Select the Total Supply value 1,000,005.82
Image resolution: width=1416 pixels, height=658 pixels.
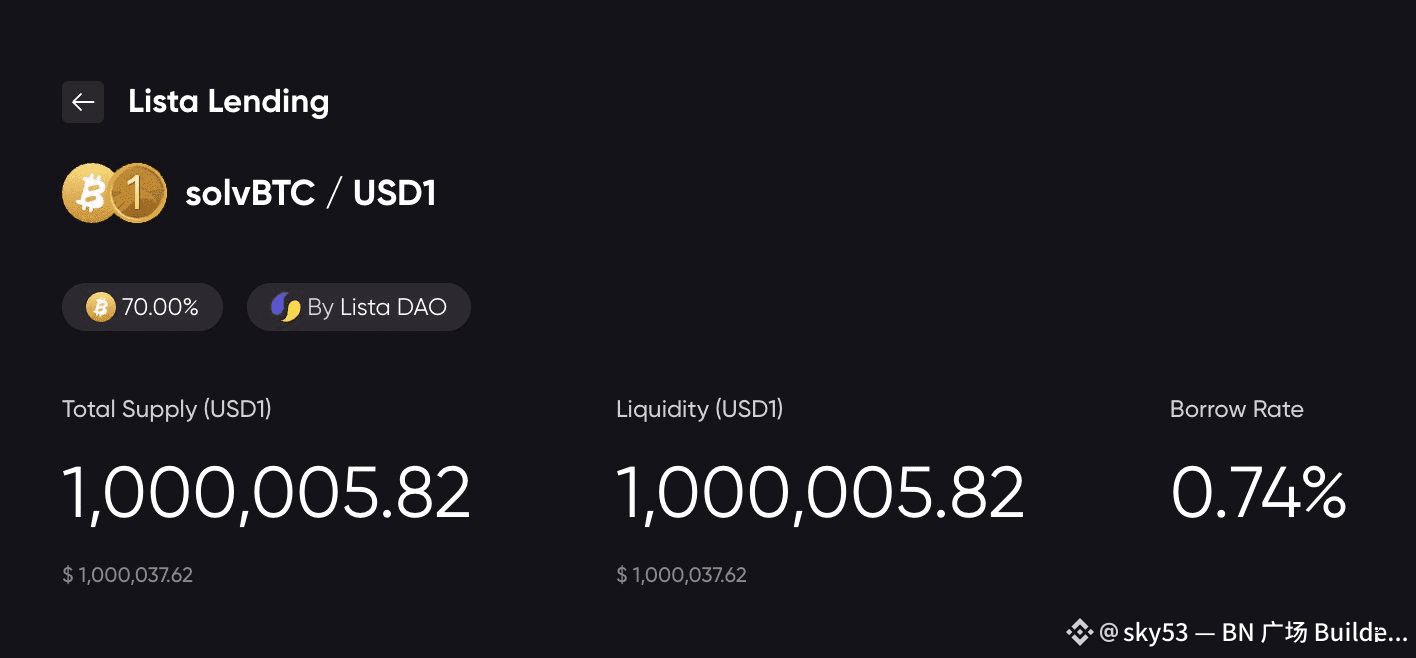[x=266, y=493]
